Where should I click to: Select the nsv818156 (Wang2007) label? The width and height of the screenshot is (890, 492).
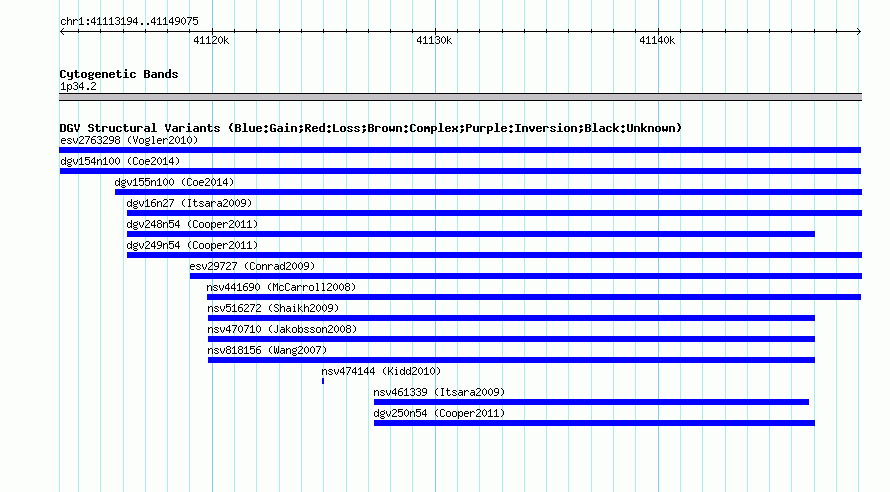(267, 350)
